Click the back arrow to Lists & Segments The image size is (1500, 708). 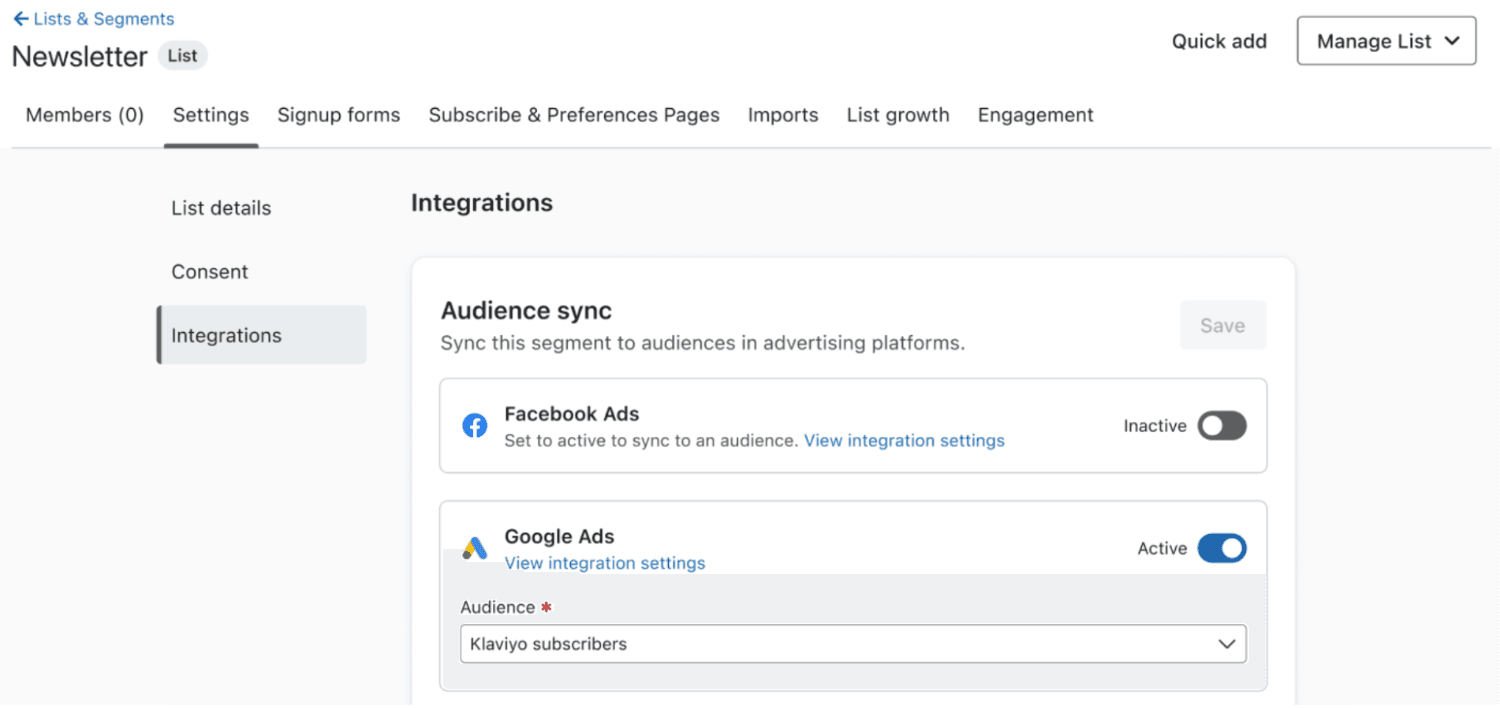tap(20, 19)
